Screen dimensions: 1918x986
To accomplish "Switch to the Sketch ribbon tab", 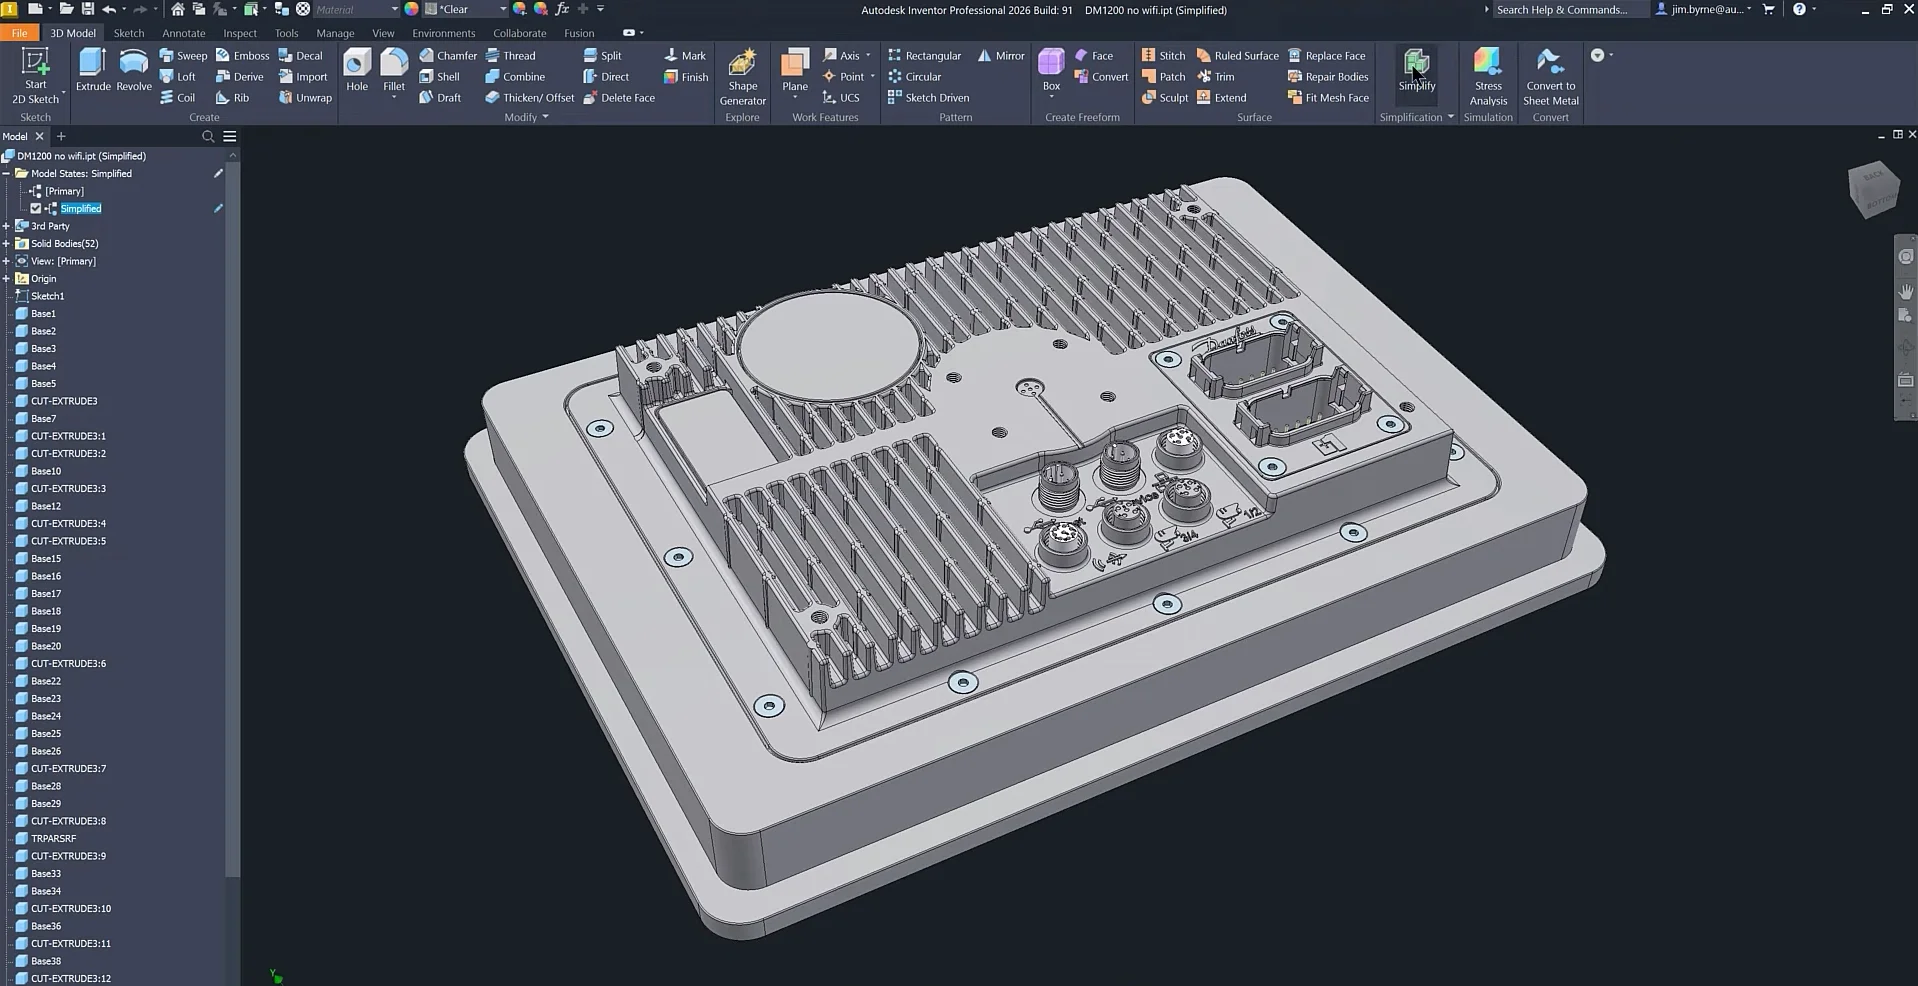I will (128, 32).
